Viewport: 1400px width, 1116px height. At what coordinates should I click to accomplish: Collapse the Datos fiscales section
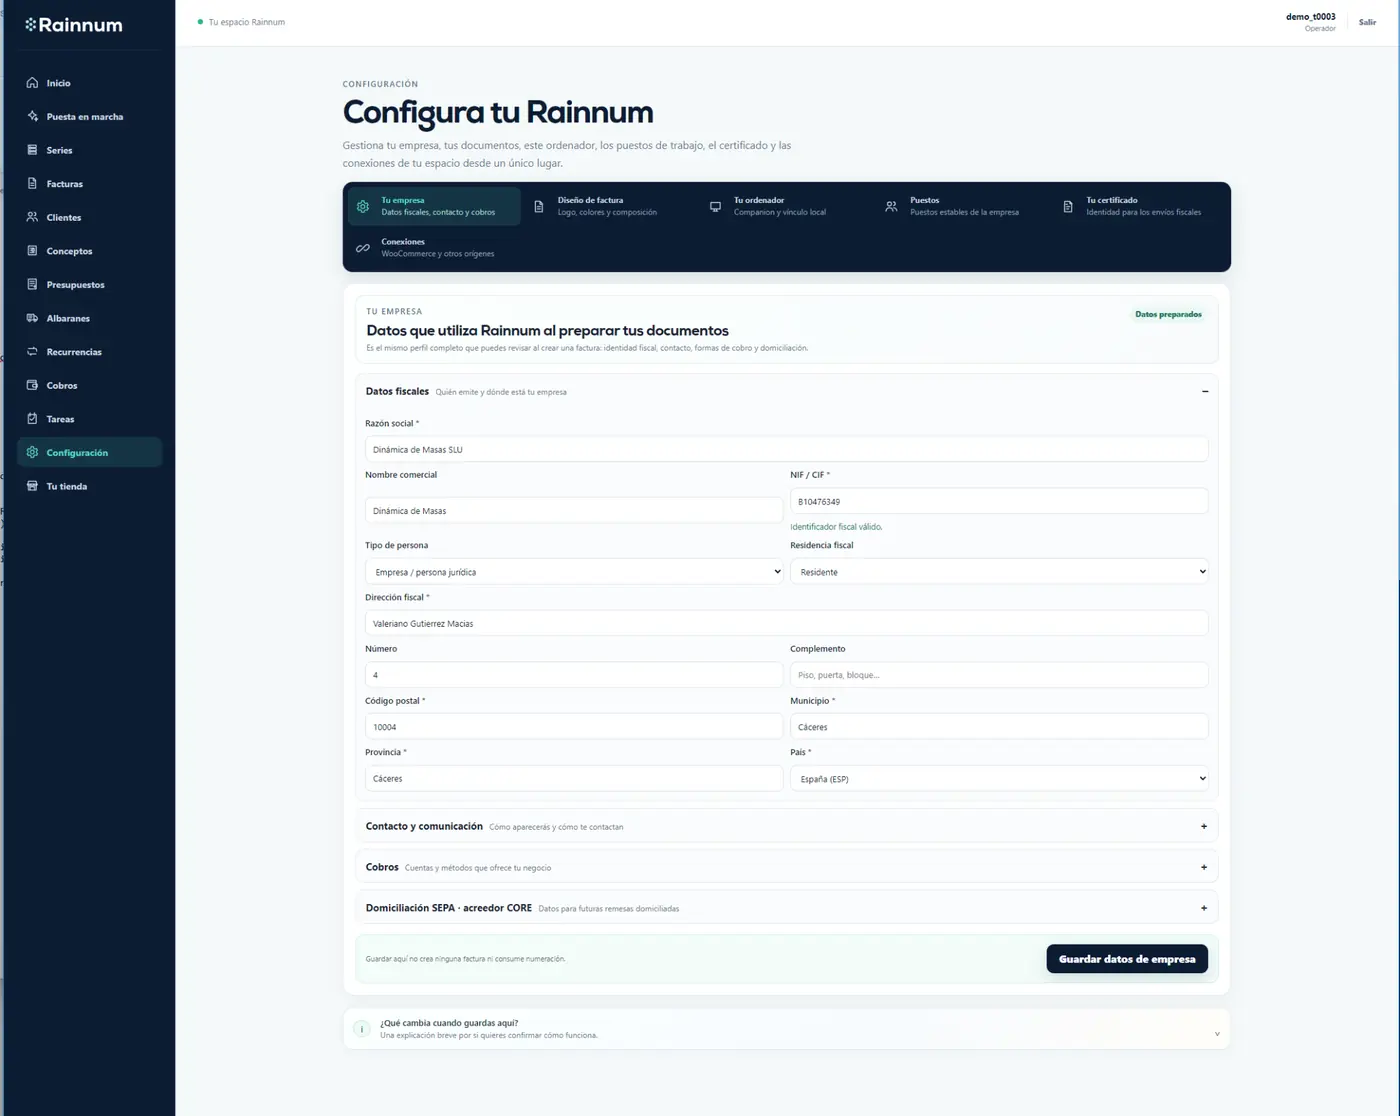click(x=1204, y=392)
